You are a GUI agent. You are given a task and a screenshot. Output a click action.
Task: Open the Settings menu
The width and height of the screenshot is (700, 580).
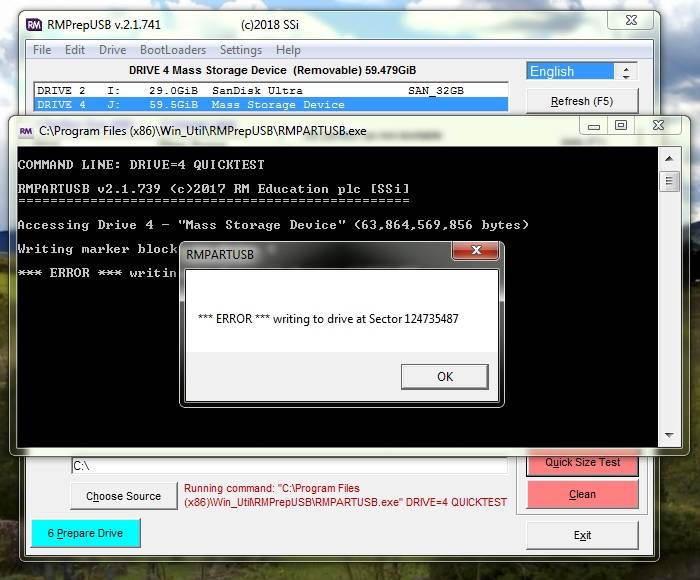tap(240, 50)
